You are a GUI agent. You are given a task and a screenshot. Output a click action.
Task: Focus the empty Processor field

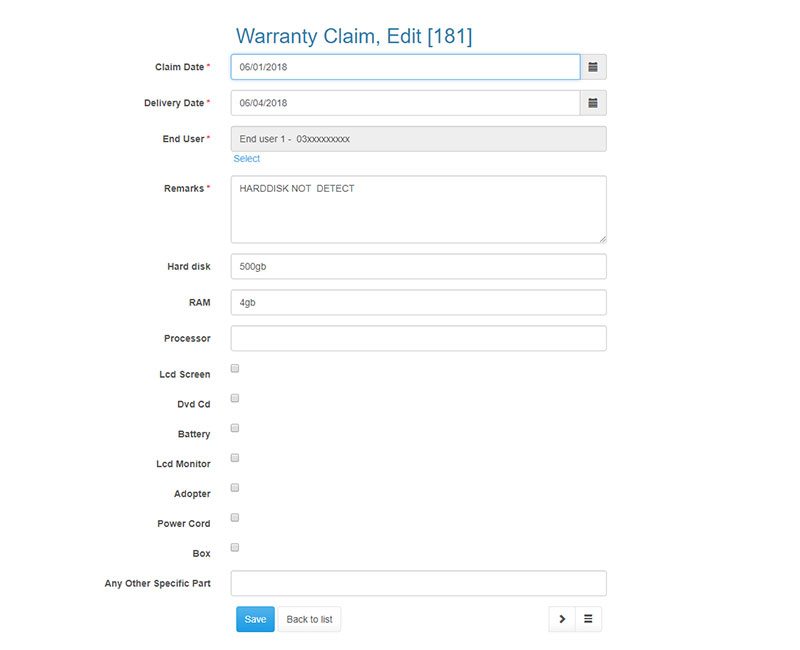coord(418,338)
